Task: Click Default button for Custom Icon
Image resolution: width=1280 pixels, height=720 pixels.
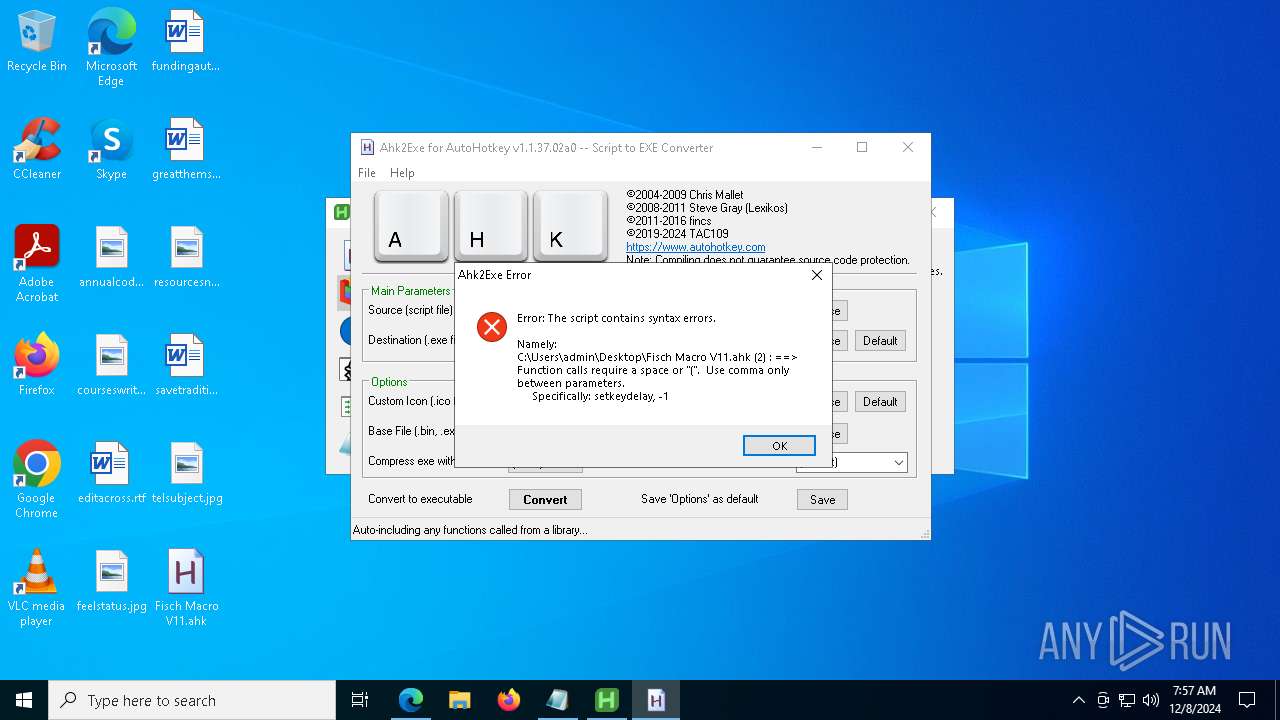Action: [880, 402]
